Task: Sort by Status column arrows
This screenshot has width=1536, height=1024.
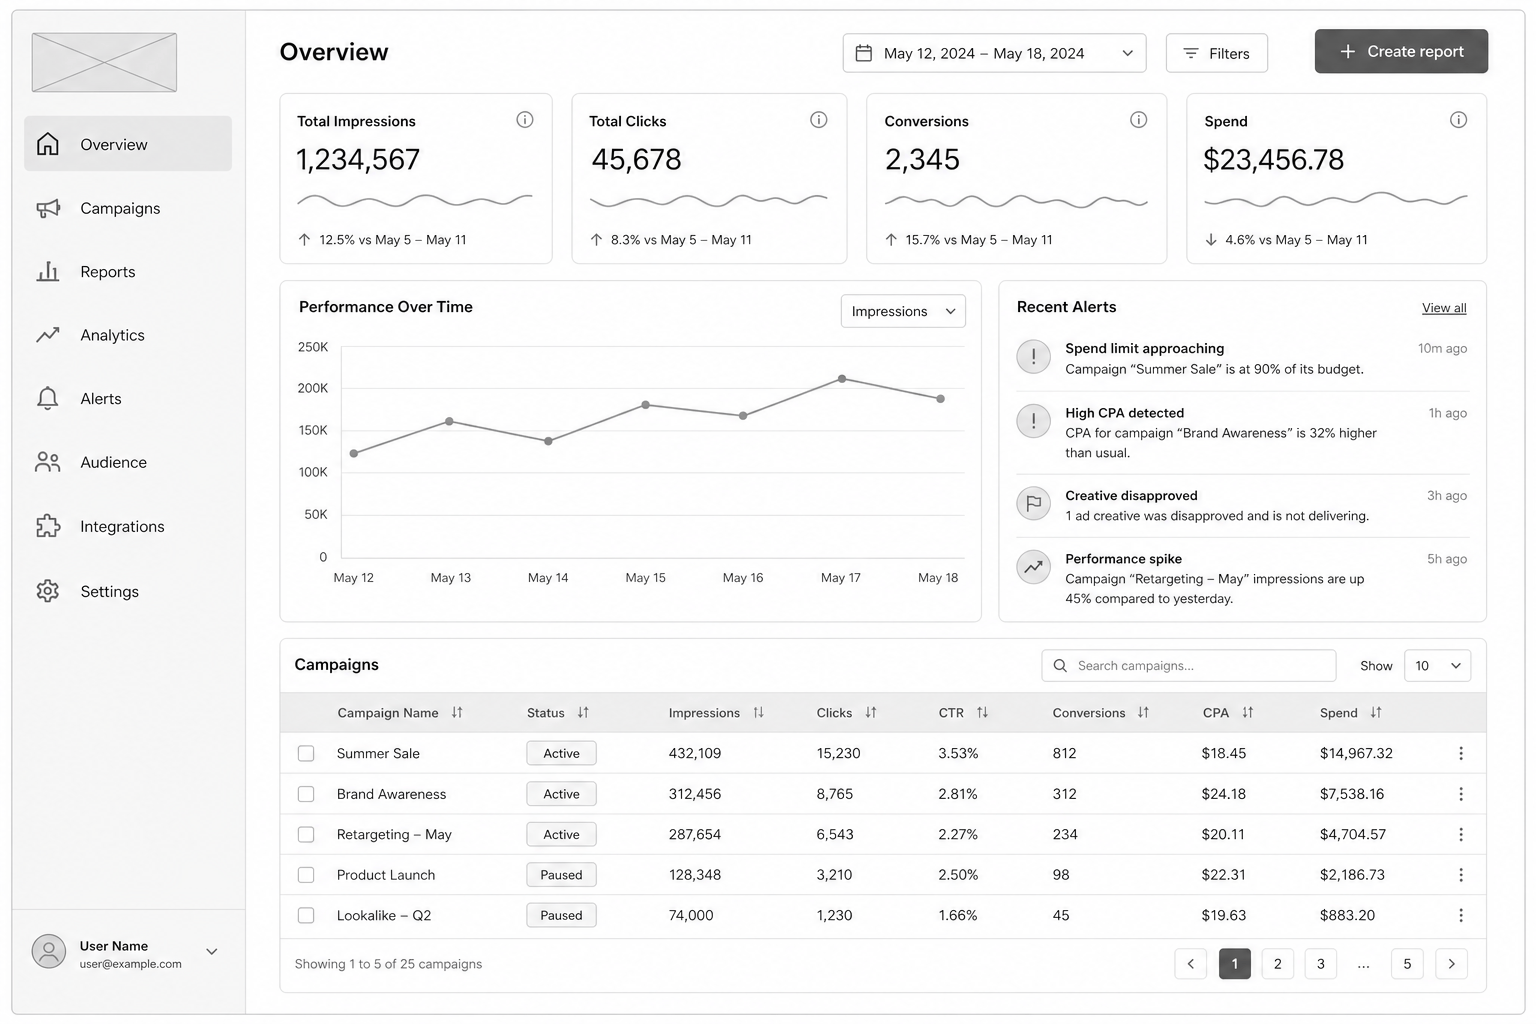Action: pyautogui.click(x=583, y=713)
